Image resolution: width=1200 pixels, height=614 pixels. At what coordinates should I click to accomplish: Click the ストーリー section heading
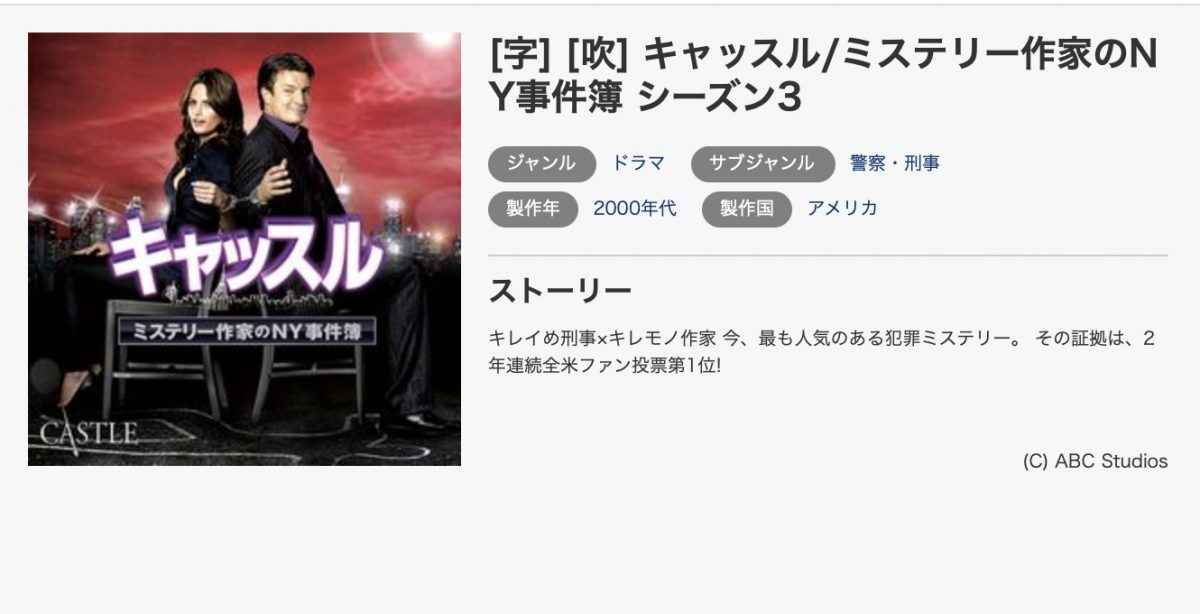[x=560, y=291]
